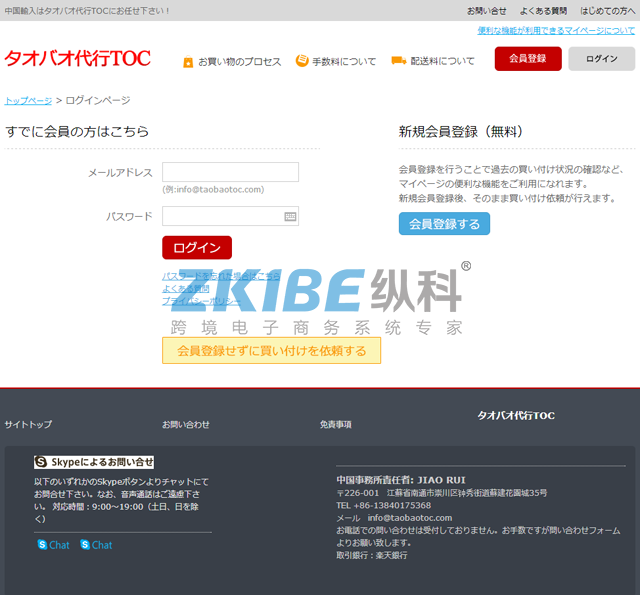Image resolution: width=640 pixels, height=595 pixels.
Task: Follow the トップページ breadcrumb link
Action: pyautogui.click(x=28, y=100)
